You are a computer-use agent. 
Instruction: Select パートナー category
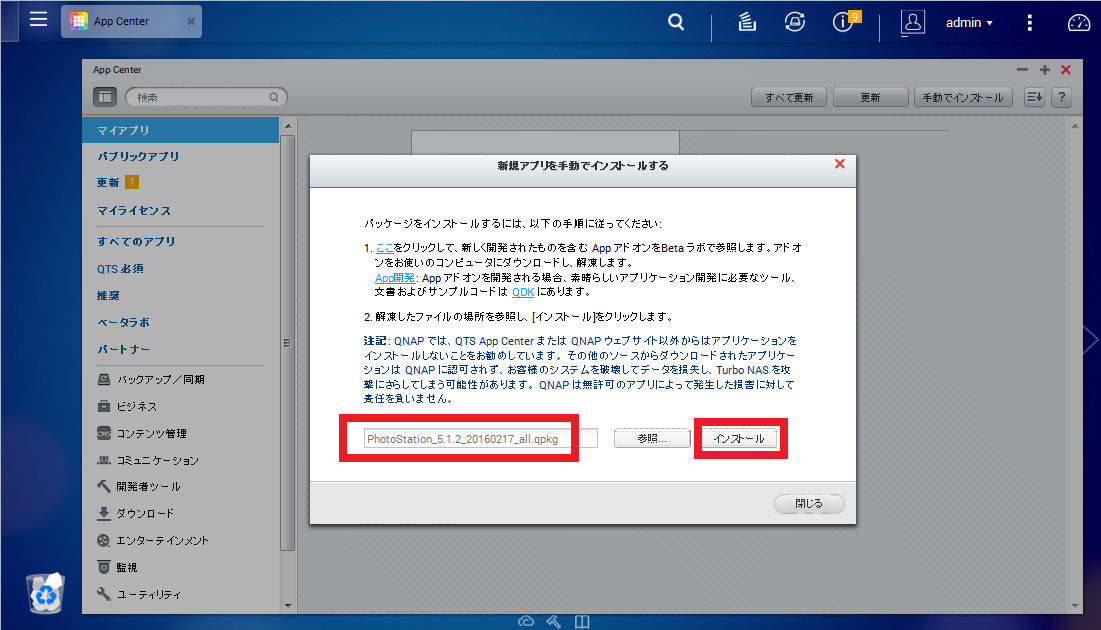click(x=123, y=349)
